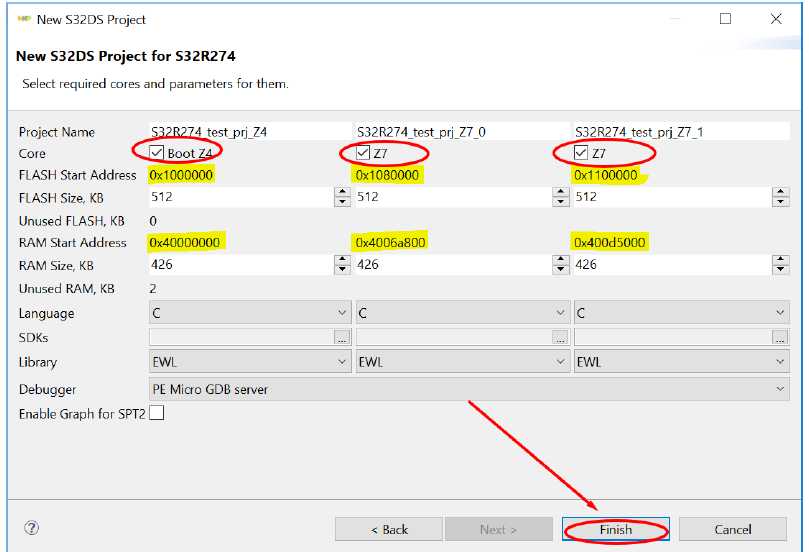
Task: Open the Library EWL dropdown for Z7_0 project
Action: [462, 362]
